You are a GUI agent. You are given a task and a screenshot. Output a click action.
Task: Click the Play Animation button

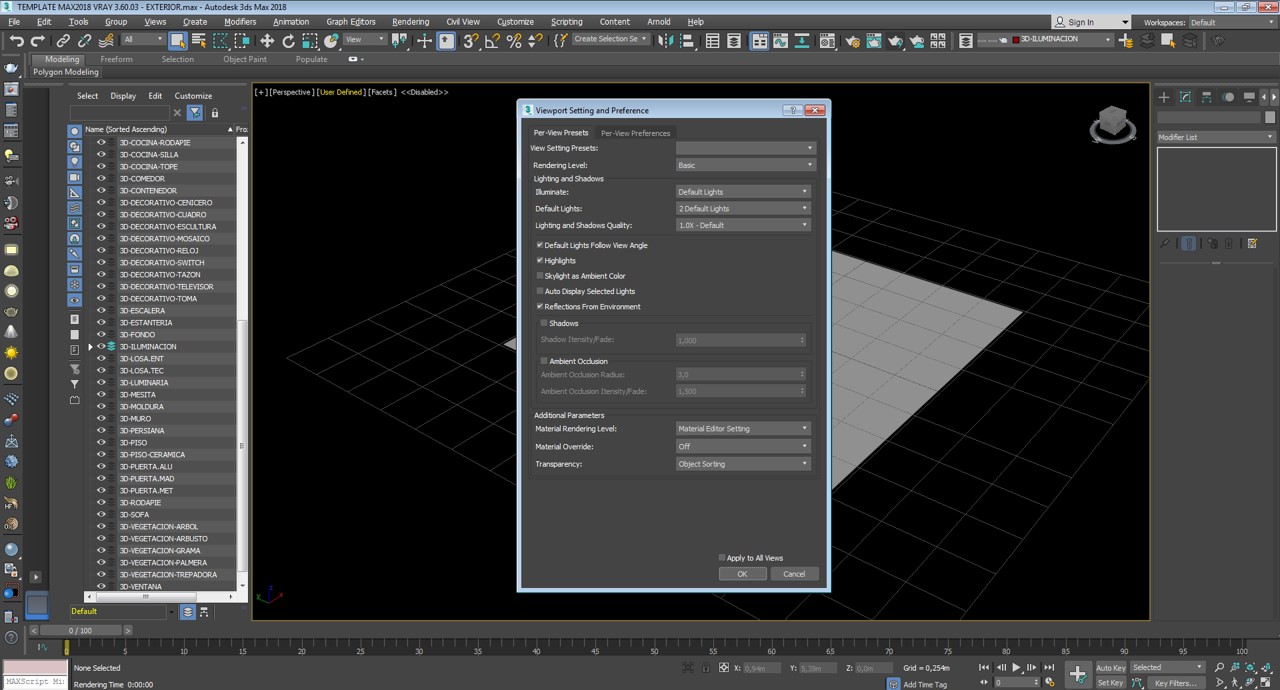pos(1016,667)
